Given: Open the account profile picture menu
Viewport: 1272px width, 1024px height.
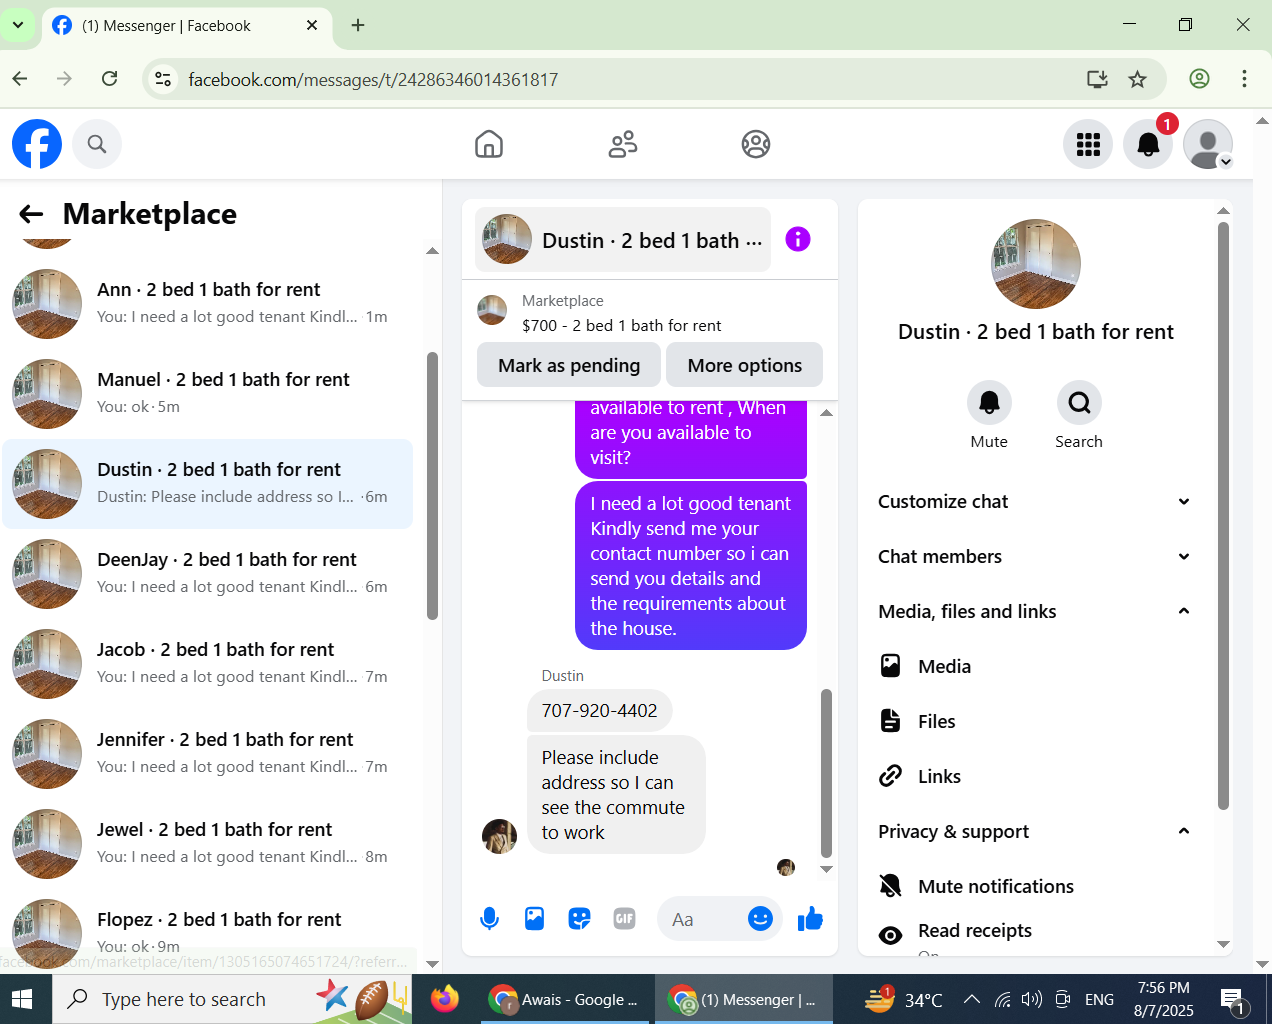Looking at the screenshot, I should (1208, 144).
